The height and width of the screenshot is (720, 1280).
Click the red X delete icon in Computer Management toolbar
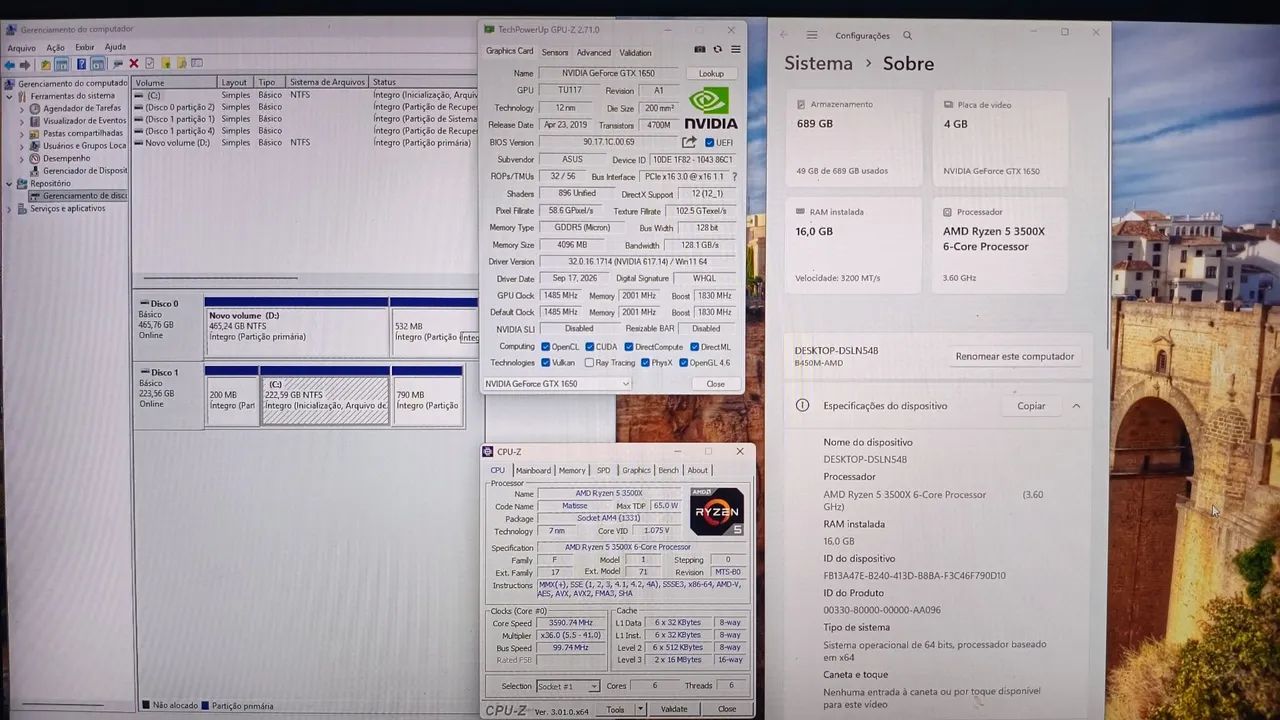point(134,64)
